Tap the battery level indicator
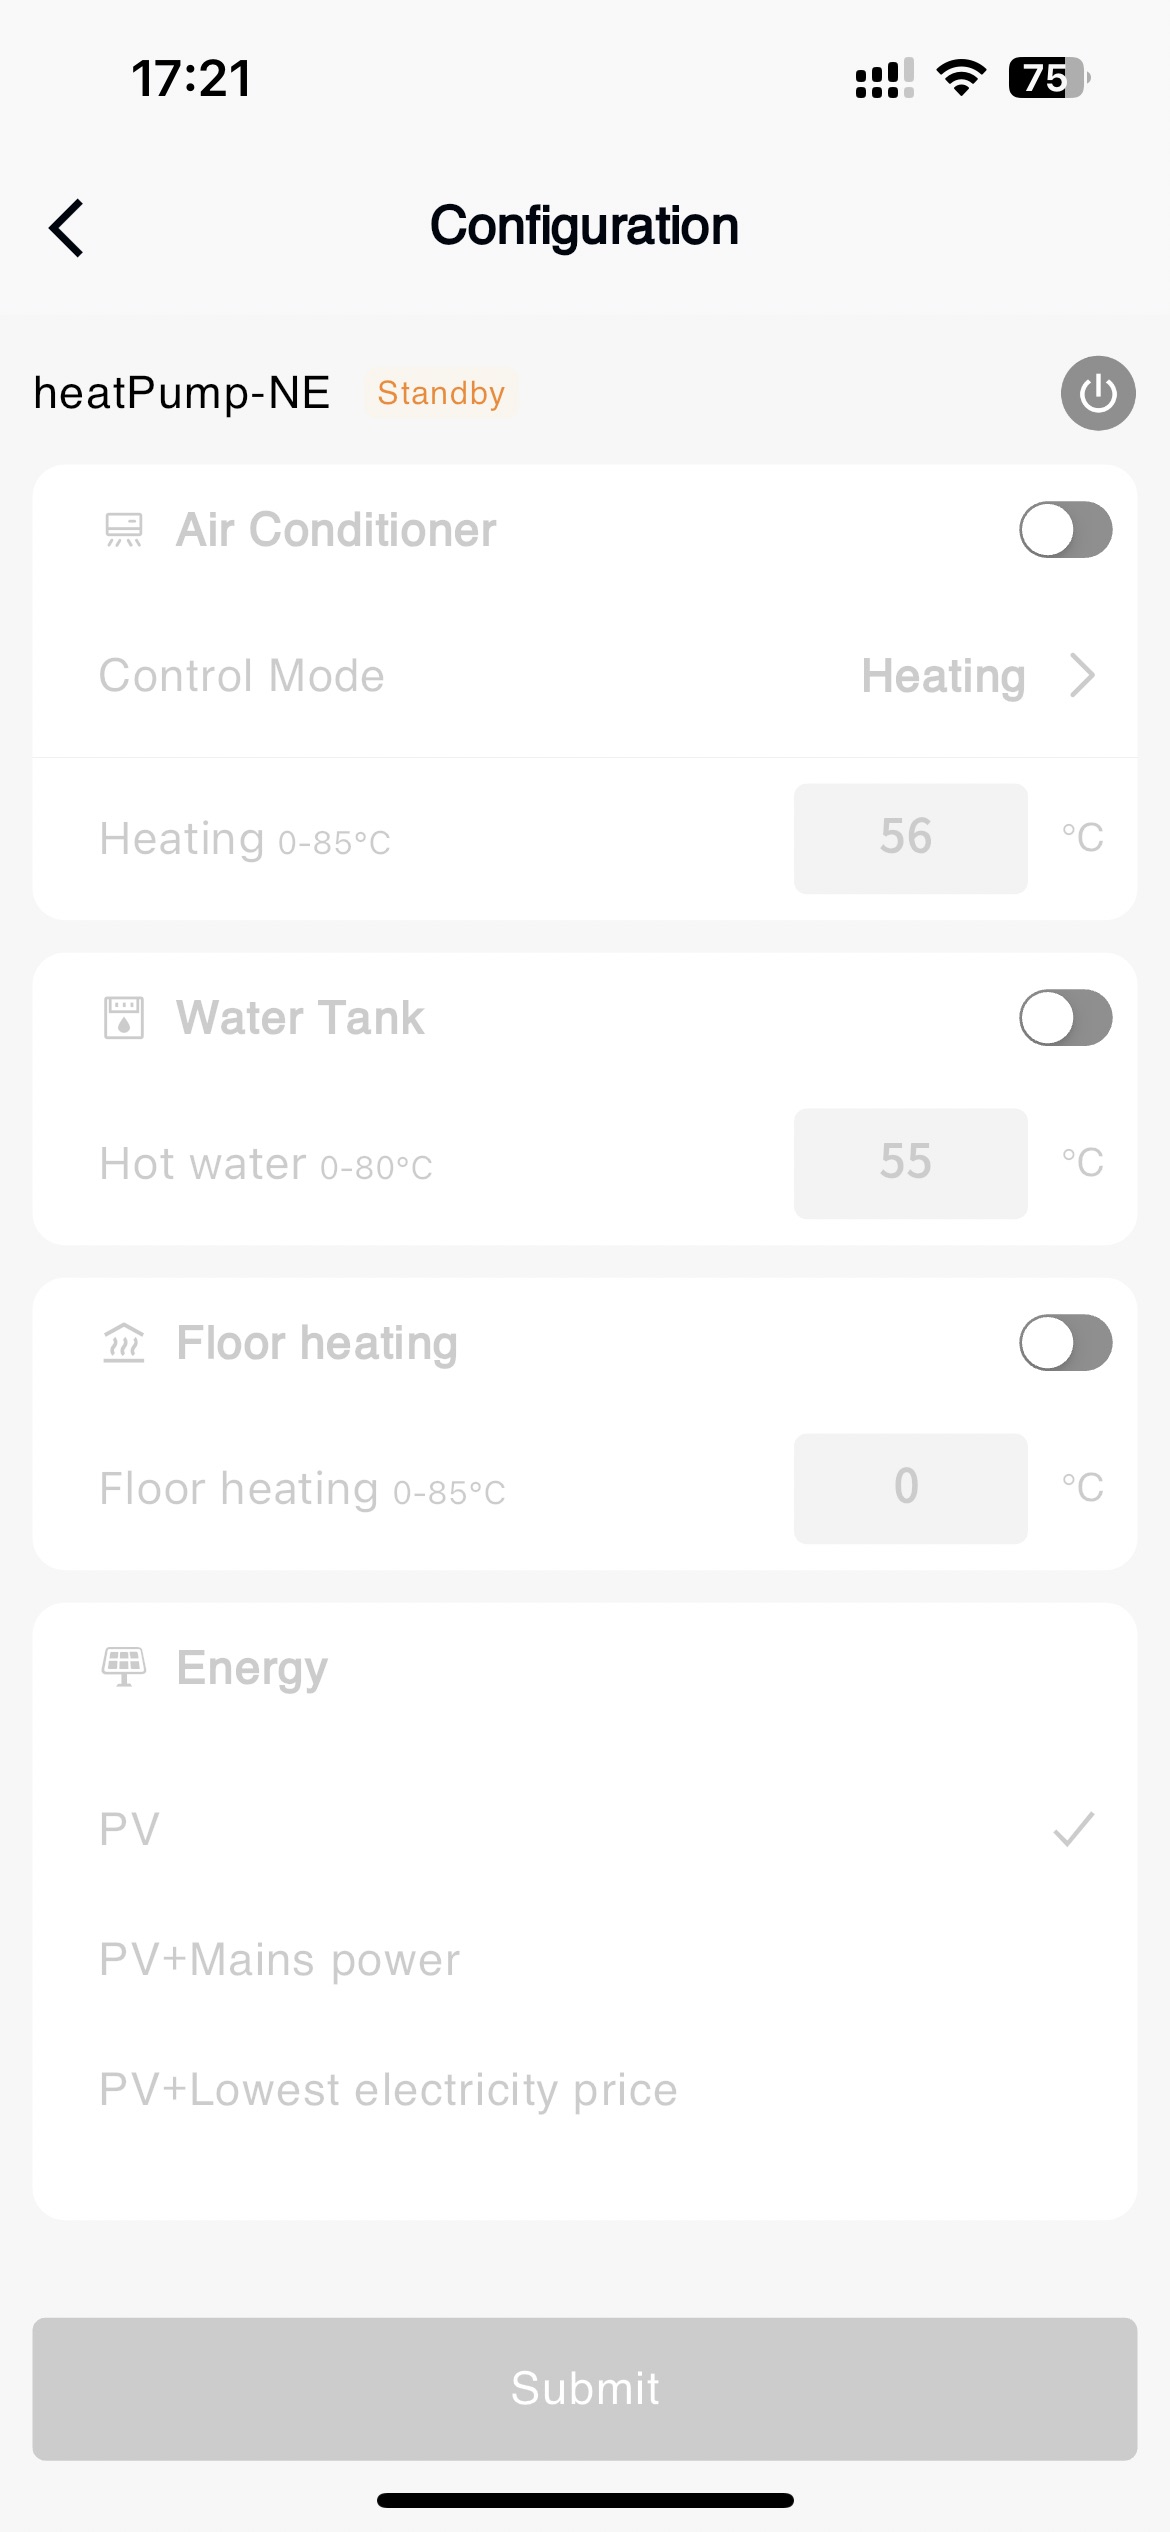The height and width of the screenshot is (2532, 1170). point(1048,78)
